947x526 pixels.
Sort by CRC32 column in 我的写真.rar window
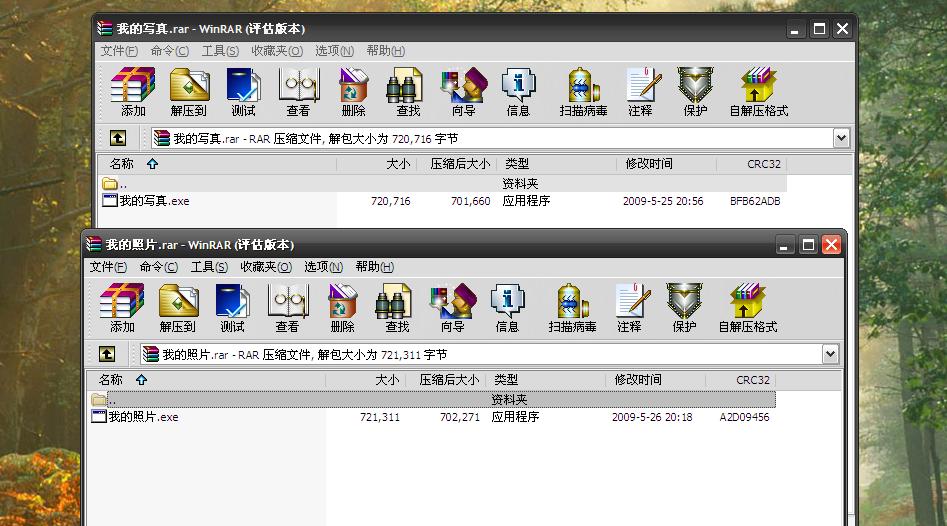point(752,164)
